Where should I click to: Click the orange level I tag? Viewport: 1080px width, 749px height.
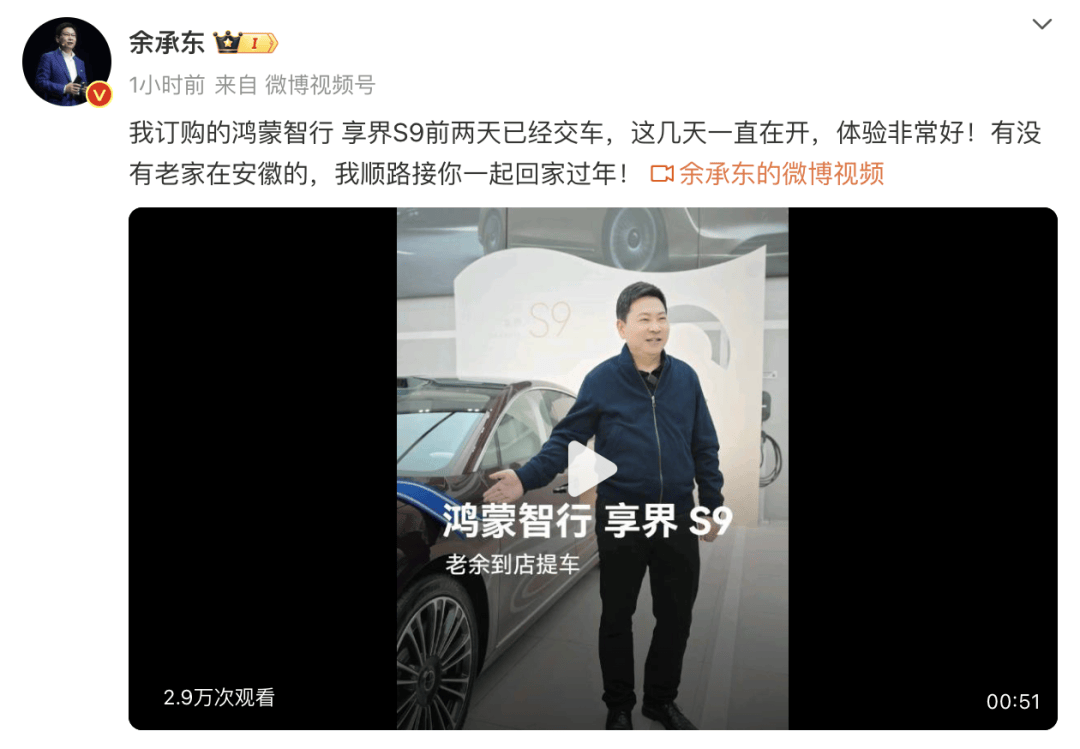(260, 43)
